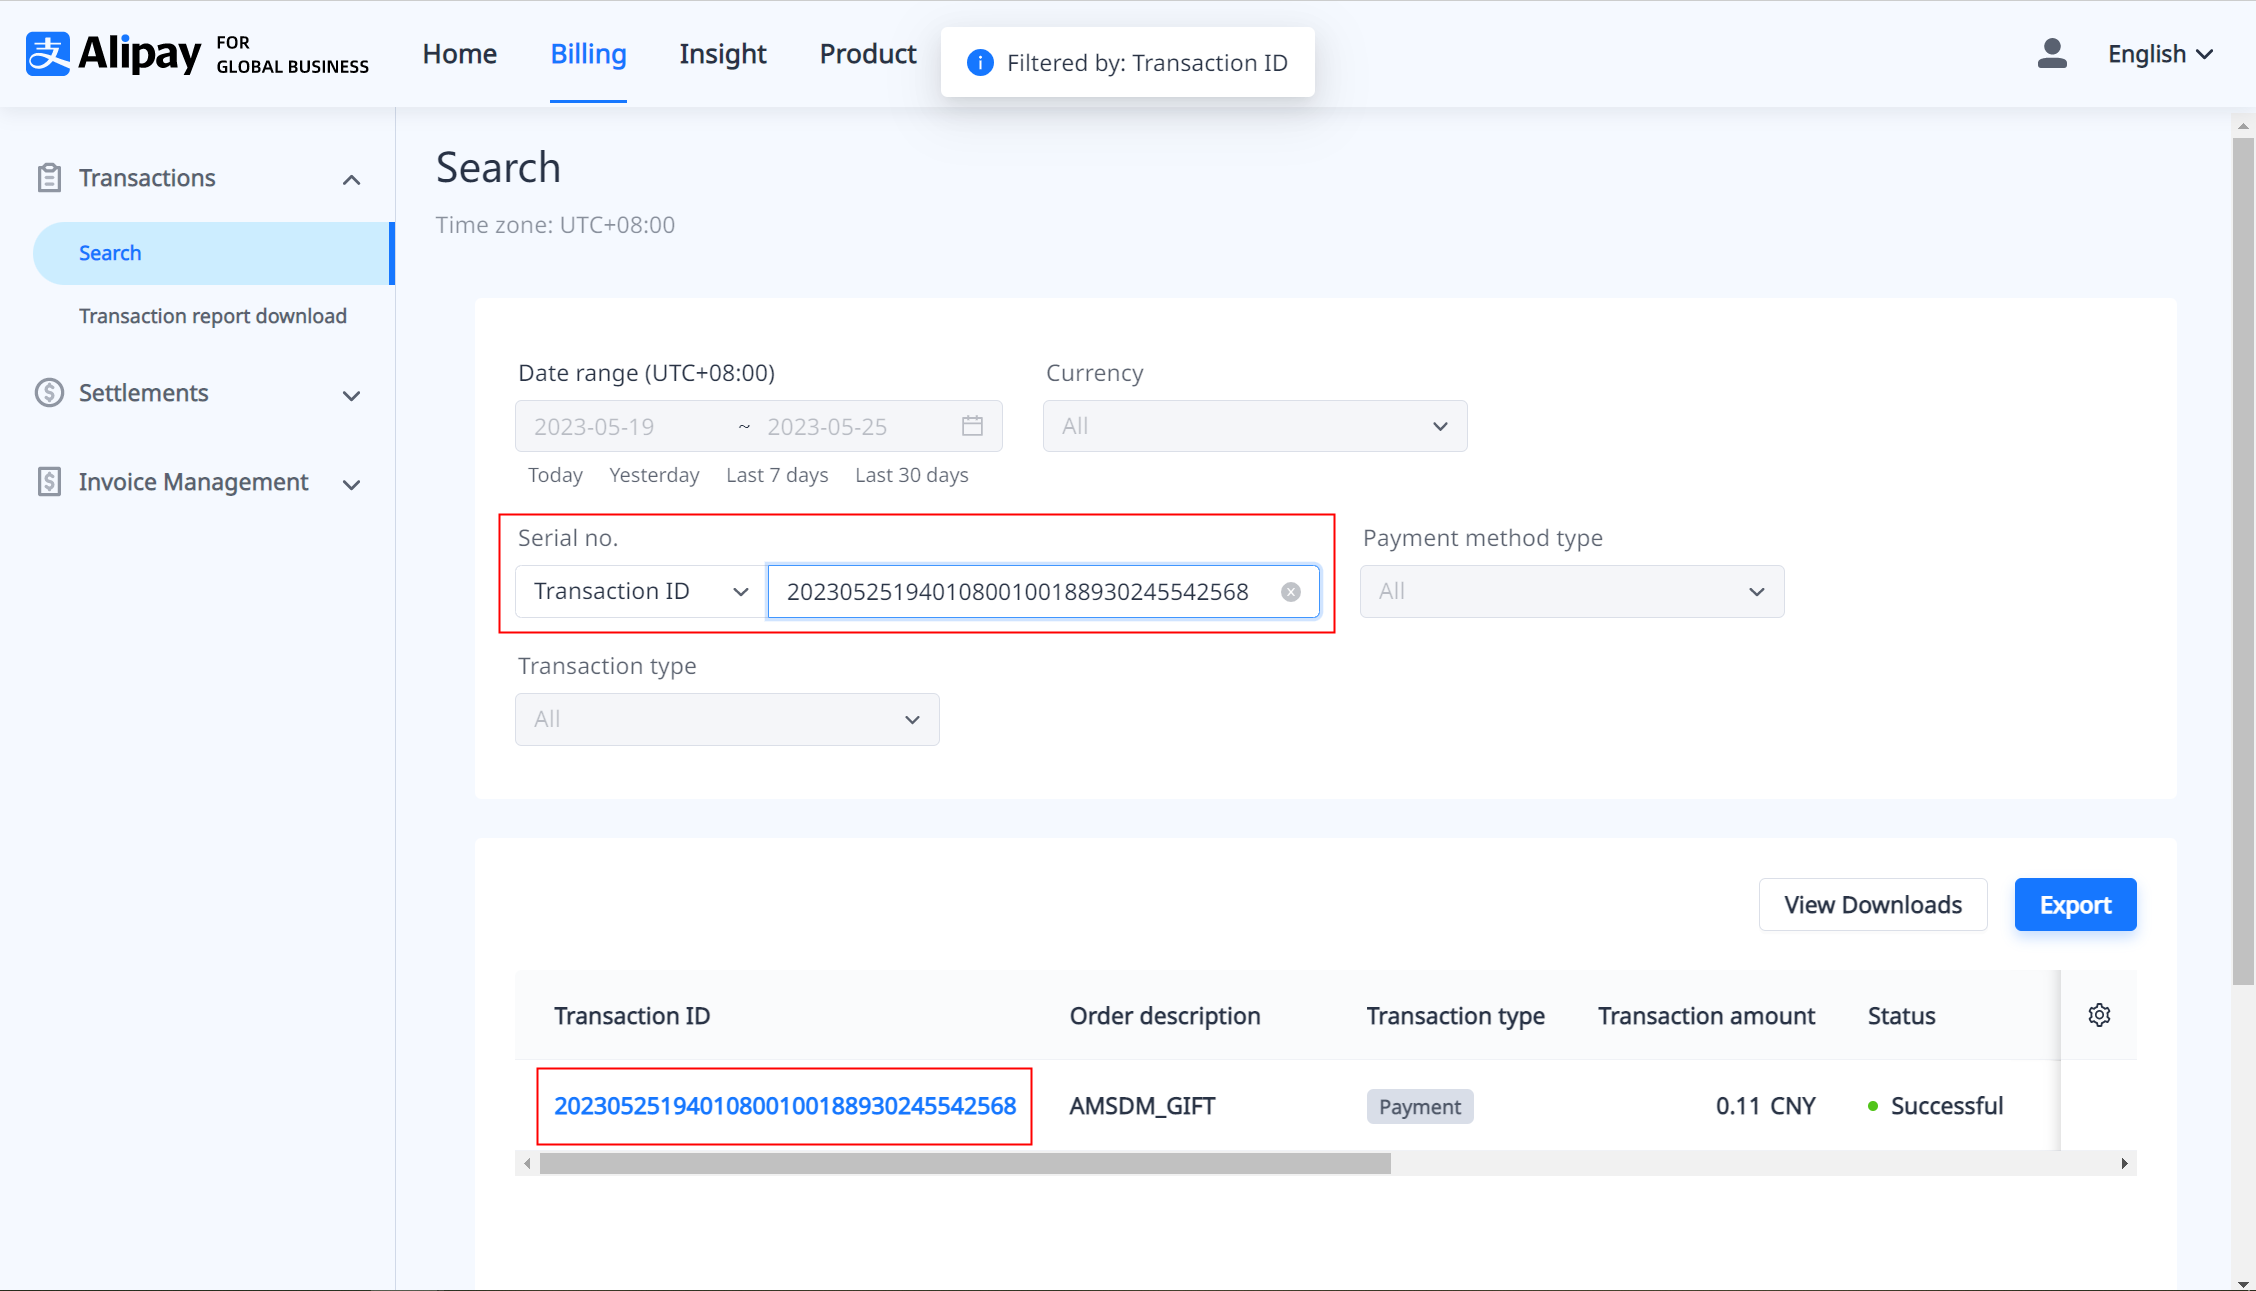Expand the Settlements sidebar section
This screenshot has width=2256, height=1291.
click(351, 395)
